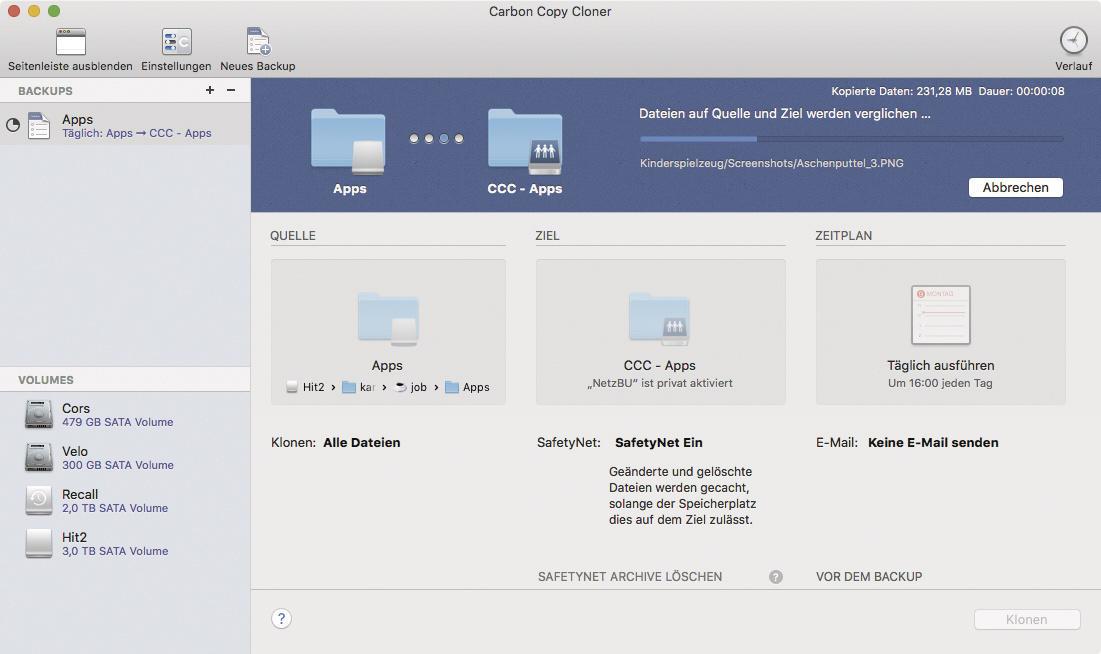Click the Velo hard drive icon
This screenshot has width=1101, height=654.
coord(39,457)
